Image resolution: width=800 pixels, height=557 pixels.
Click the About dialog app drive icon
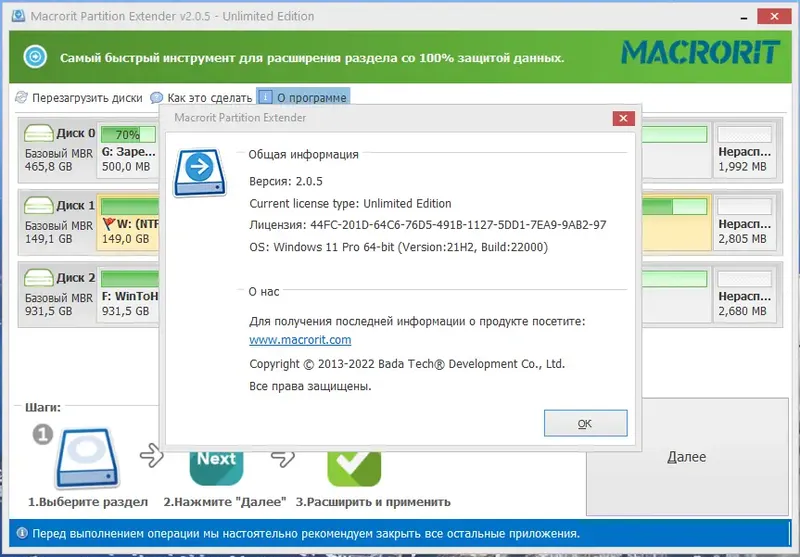click(199, 173)
